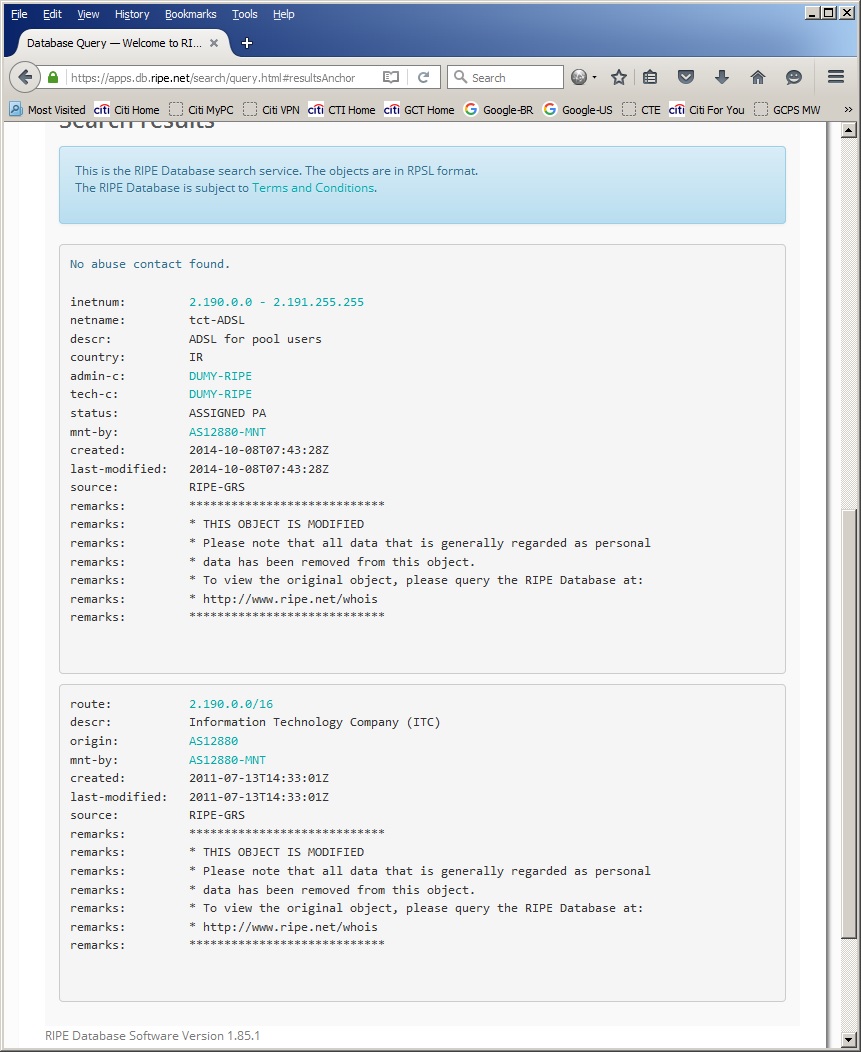Viewport: 861px width, 1052px height.
Task: Show bookmarks list icon in toolbar
Action: pos(650,77)
